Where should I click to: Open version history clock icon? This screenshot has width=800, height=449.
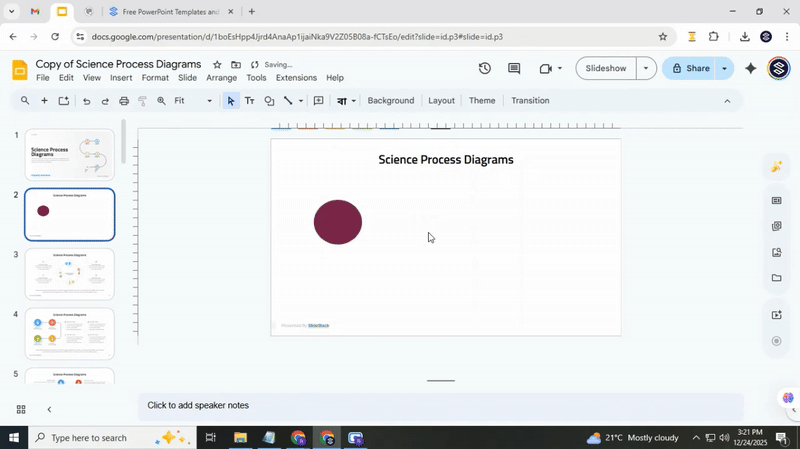pyautogui.click(x=484, y=69)
